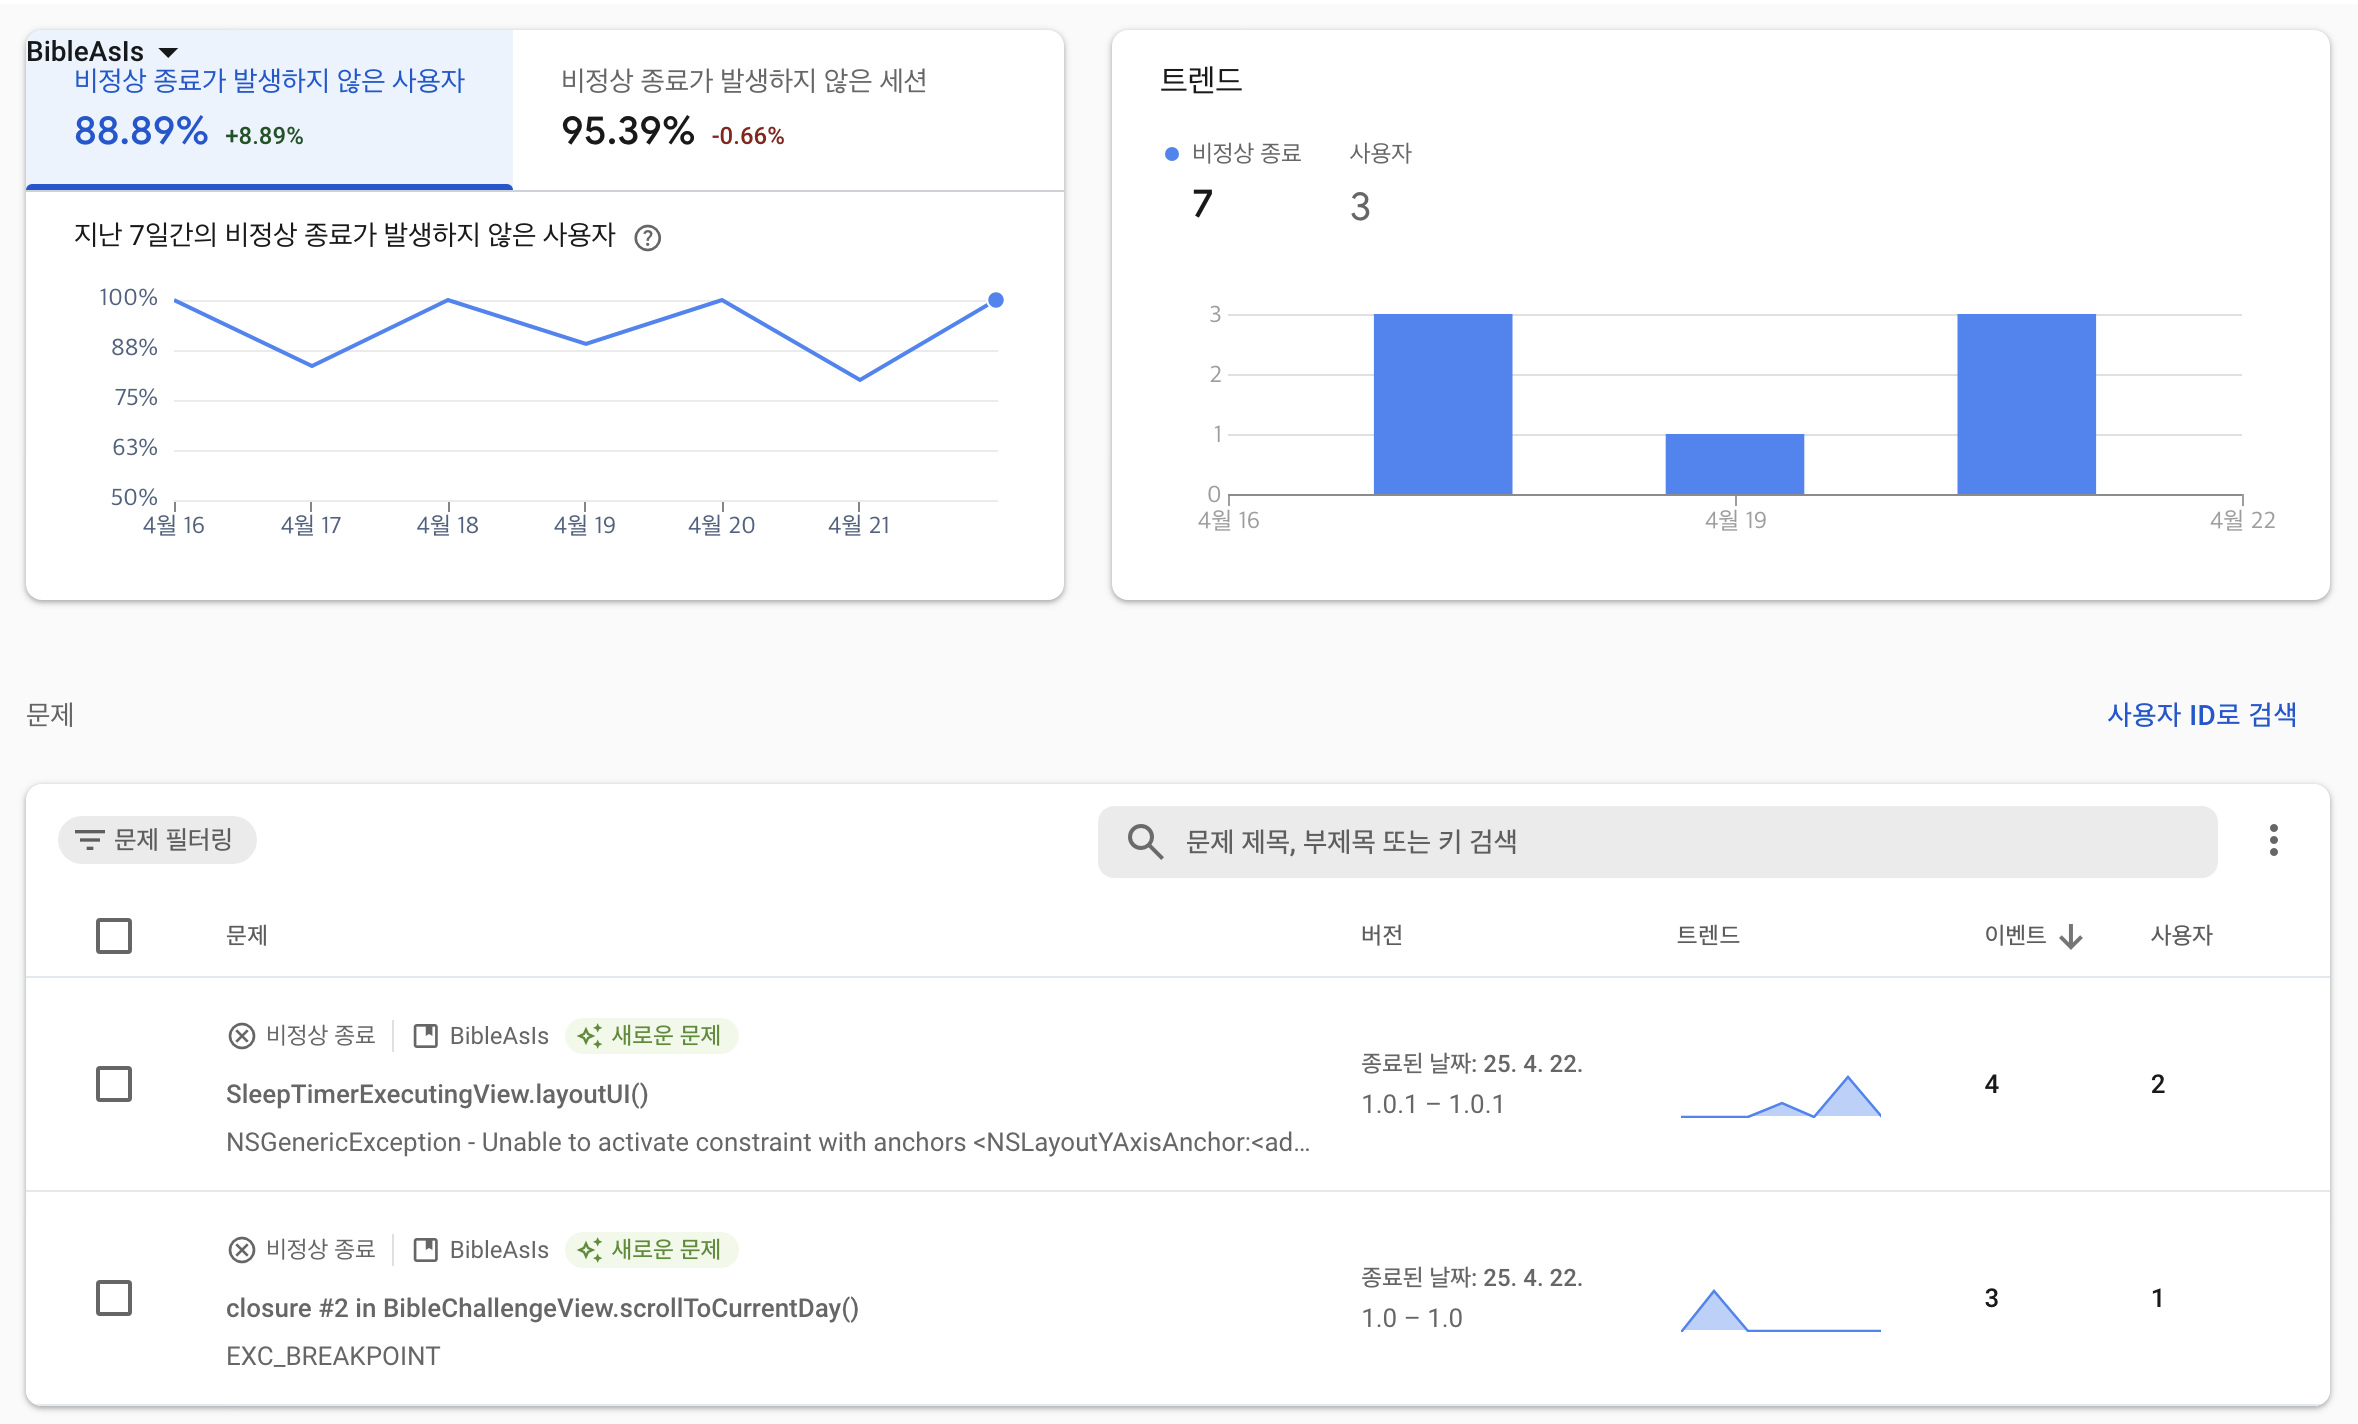Image resolution: width=2358 pixels, height=1424 pixels.
Task: Toggle the select-all checkbox in table header
Action: pos(114,936)
